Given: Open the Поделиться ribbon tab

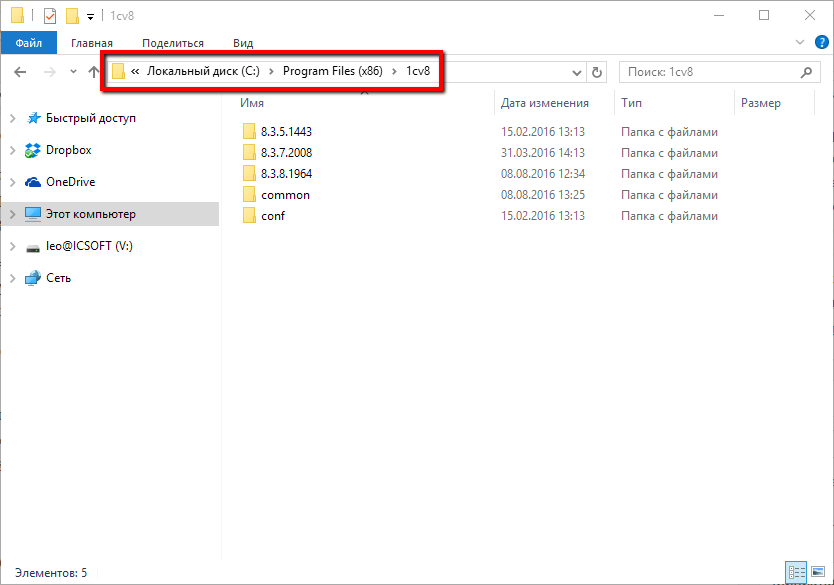Looking at the screenshot, I should coord(172,43).
